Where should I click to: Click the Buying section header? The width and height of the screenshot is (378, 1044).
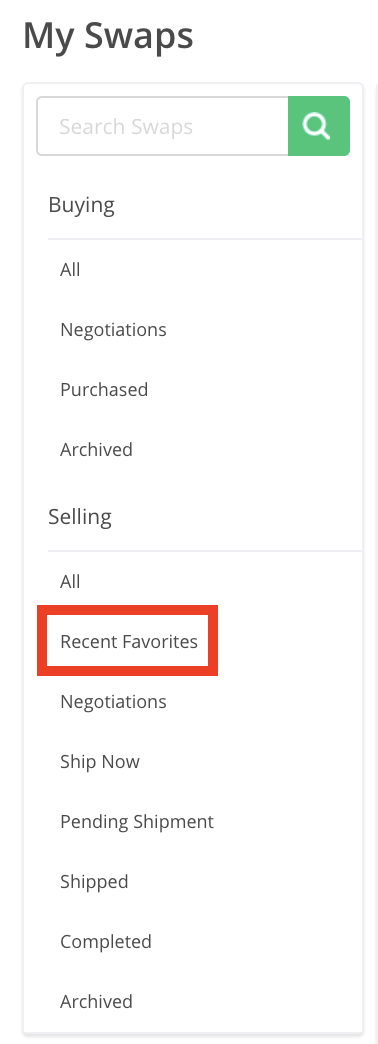(81, 205)
